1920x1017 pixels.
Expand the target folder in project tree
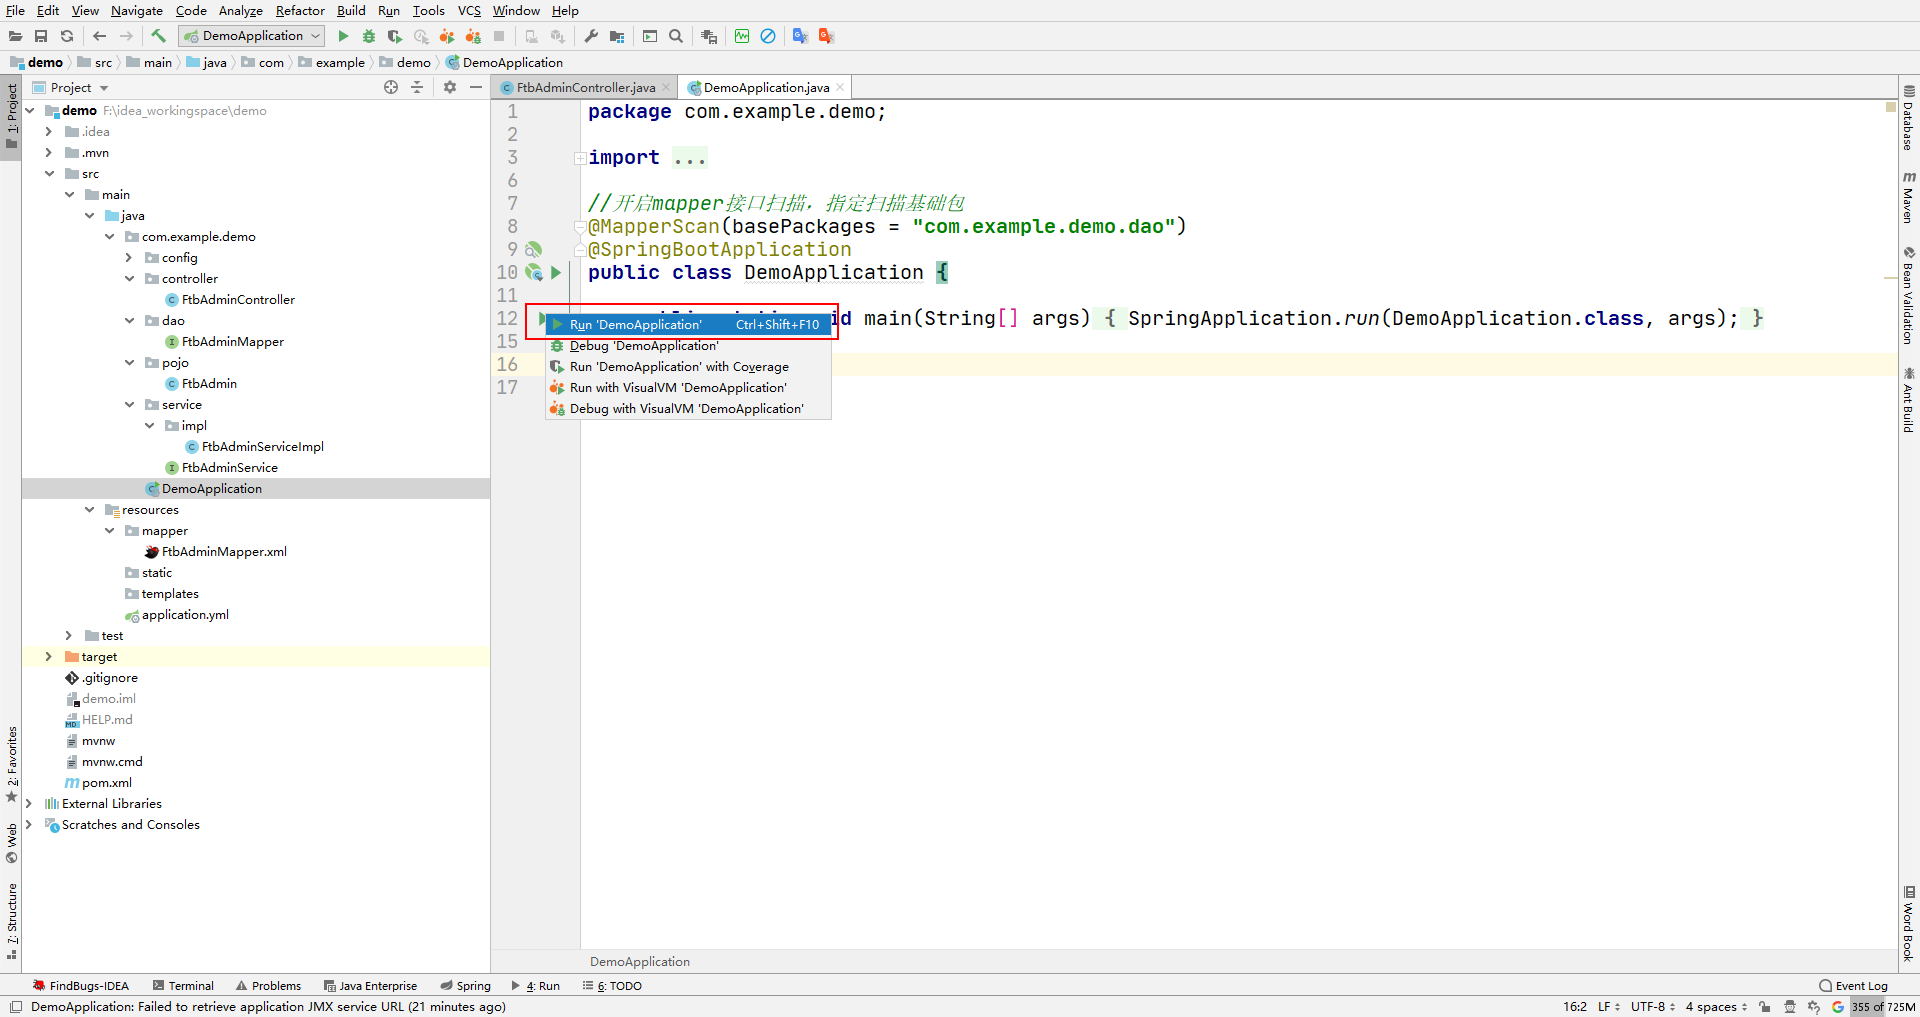point(48,657)
